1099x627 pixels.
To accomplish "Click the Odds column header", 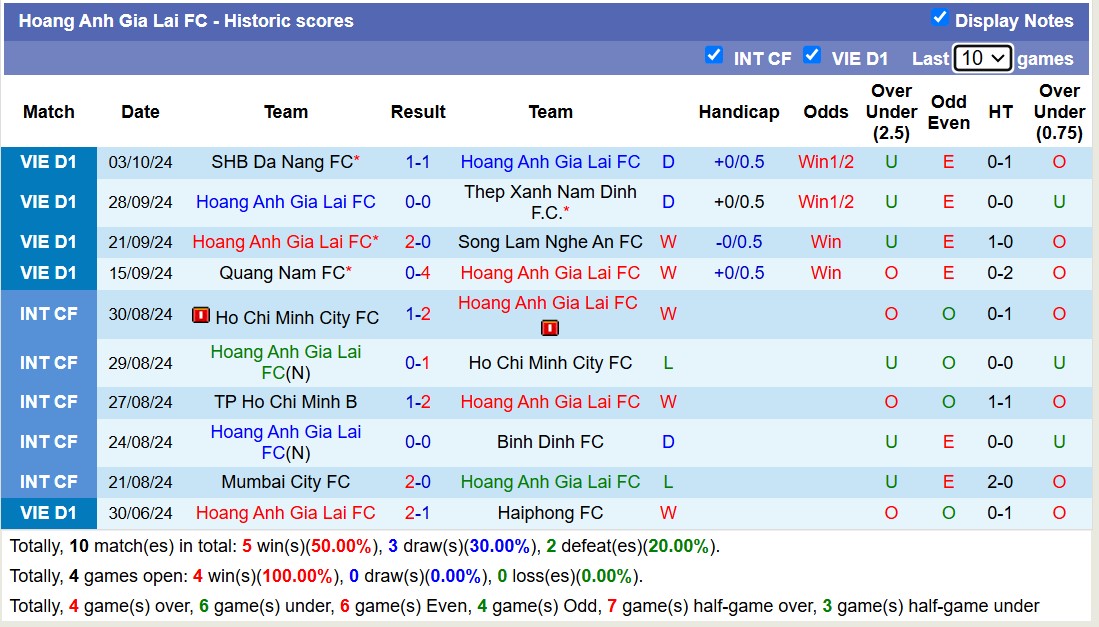I will tap(826, 112).
